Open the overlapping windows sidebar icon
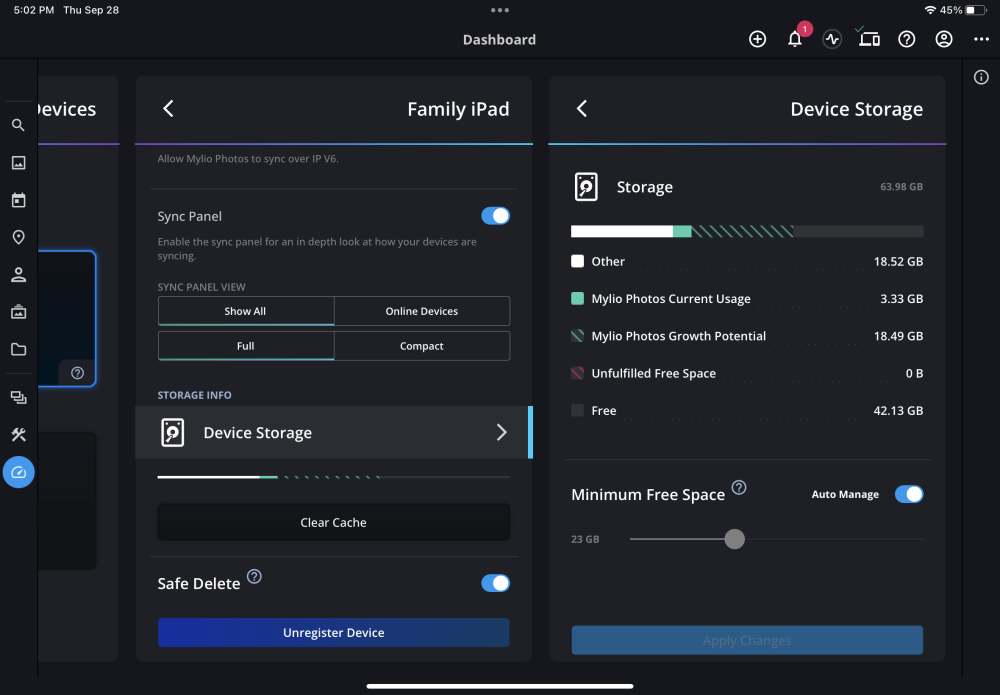Image resolution: width=1000 pixels, height=695 pixels. [18, 398]
